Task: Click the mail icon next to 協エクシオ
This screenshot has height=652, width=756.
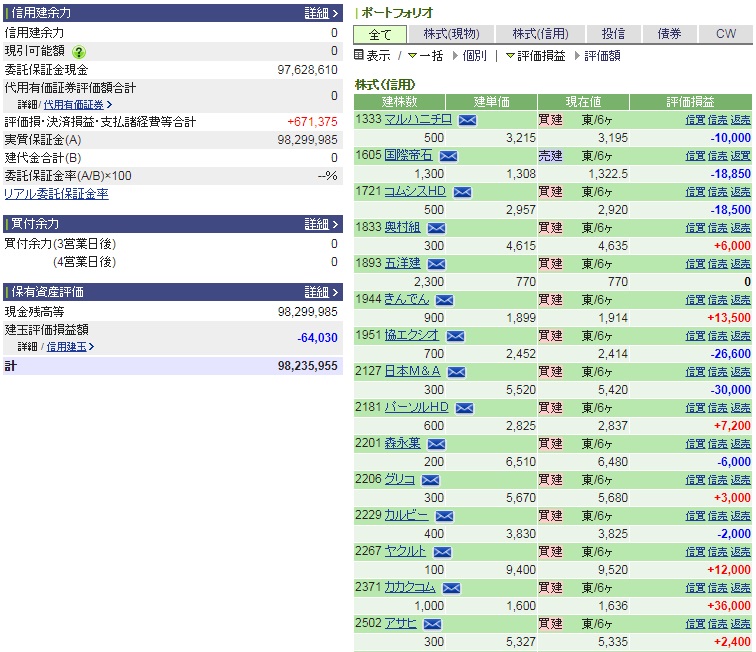Action: click(455, 336)
